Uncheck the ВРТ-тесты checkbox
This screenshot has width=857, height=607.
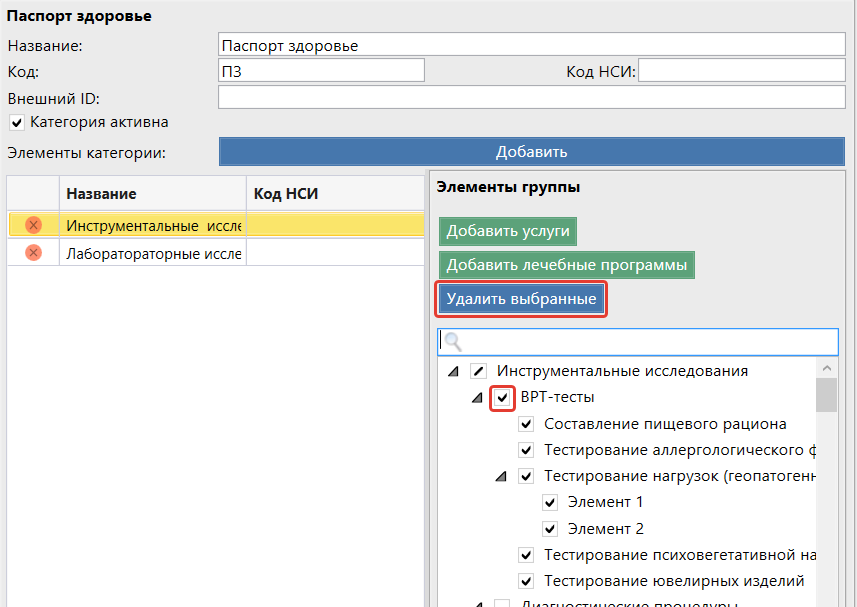pyautogui.click(x=502, y=397)
